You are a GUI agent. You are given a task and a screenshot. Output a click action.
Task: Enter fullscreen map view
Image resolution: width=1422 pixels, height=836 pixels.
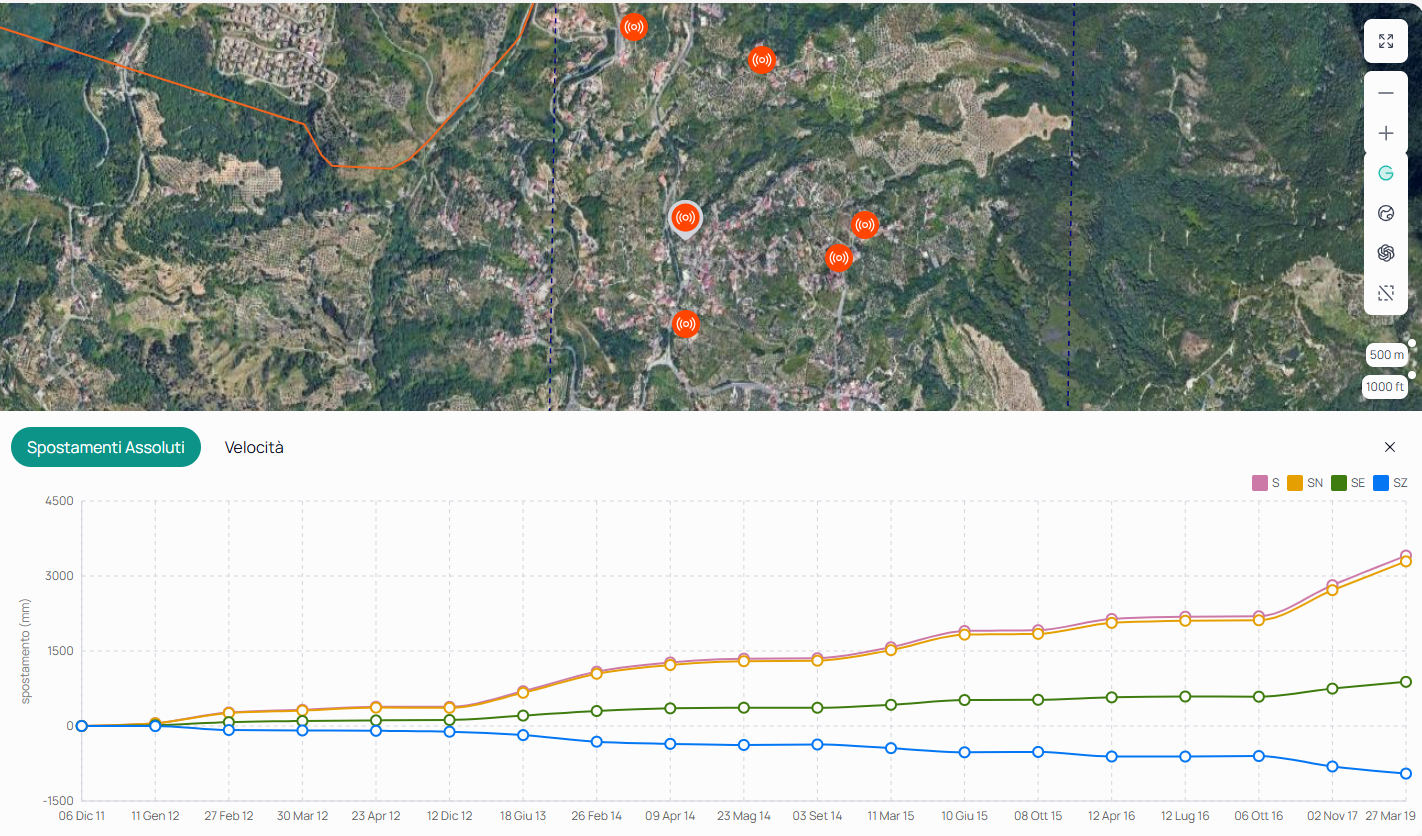[x=1386, y=41]
